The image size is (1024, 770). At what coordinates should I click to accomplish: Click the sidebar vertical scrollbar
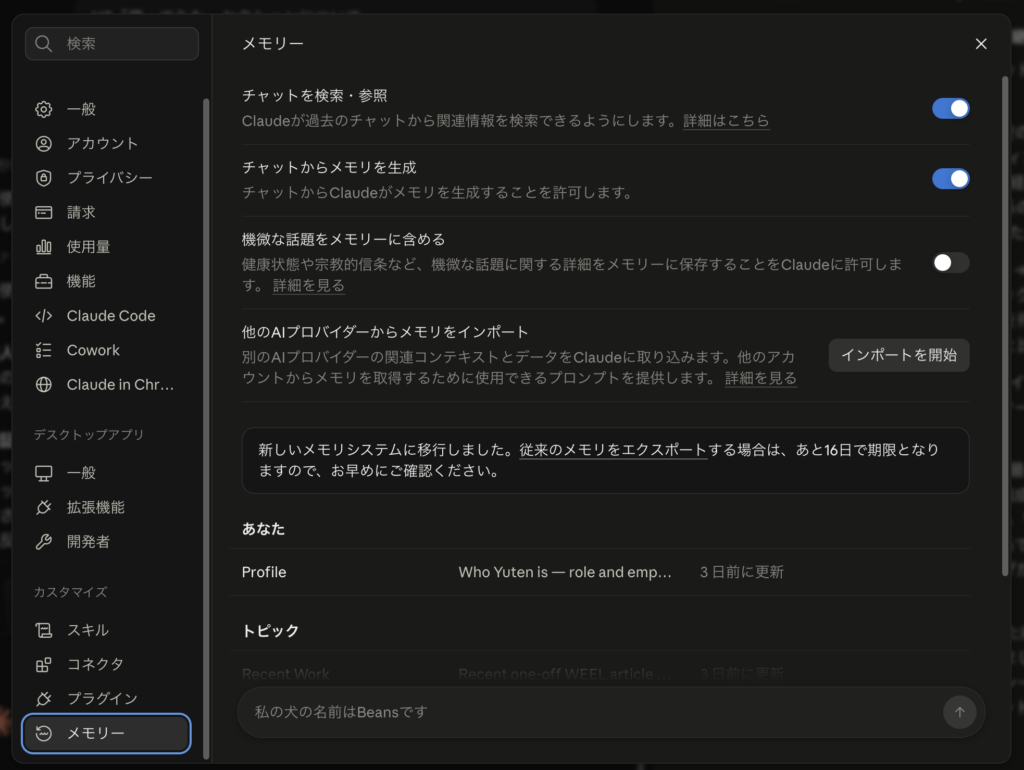(x=206, y=428)
